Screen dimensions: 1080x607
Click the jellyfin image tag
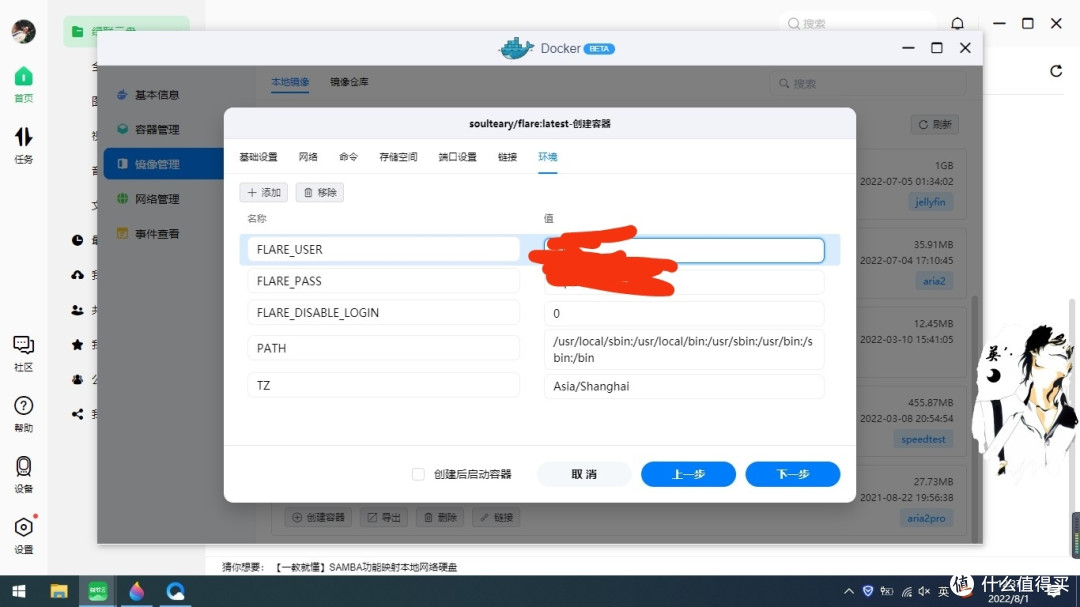(x=931, y=202)
